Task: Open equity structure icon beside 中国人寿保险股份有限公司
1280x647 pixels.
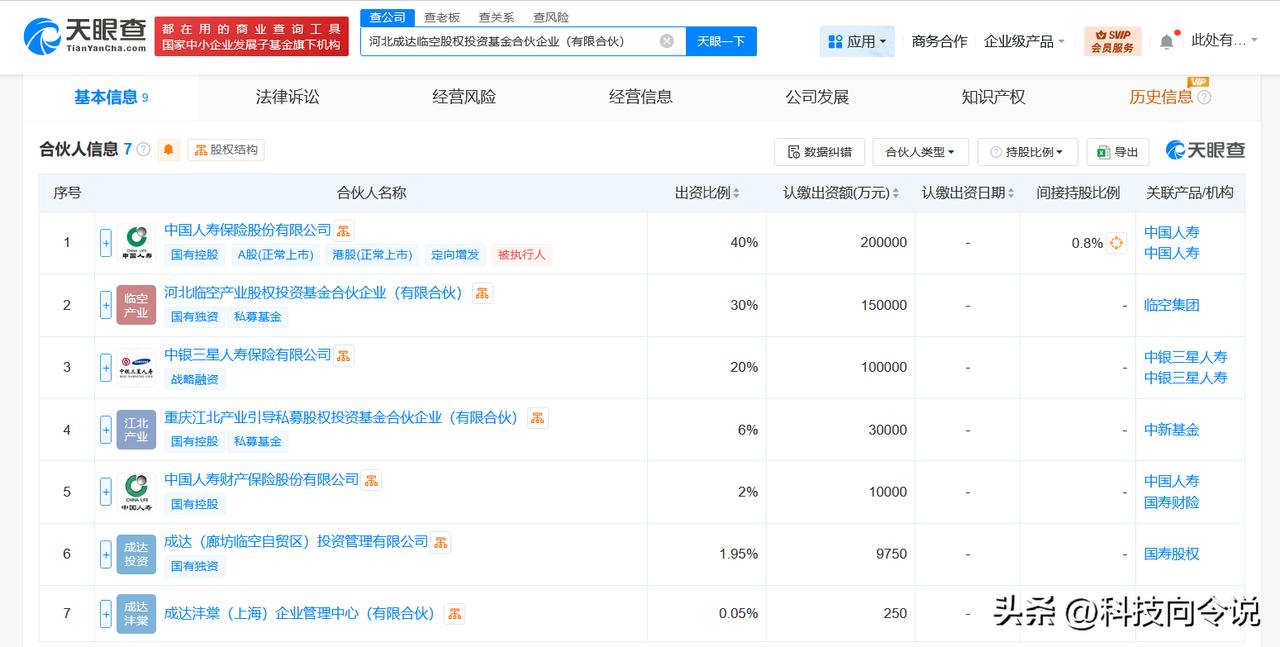Action: click(343, 231)
